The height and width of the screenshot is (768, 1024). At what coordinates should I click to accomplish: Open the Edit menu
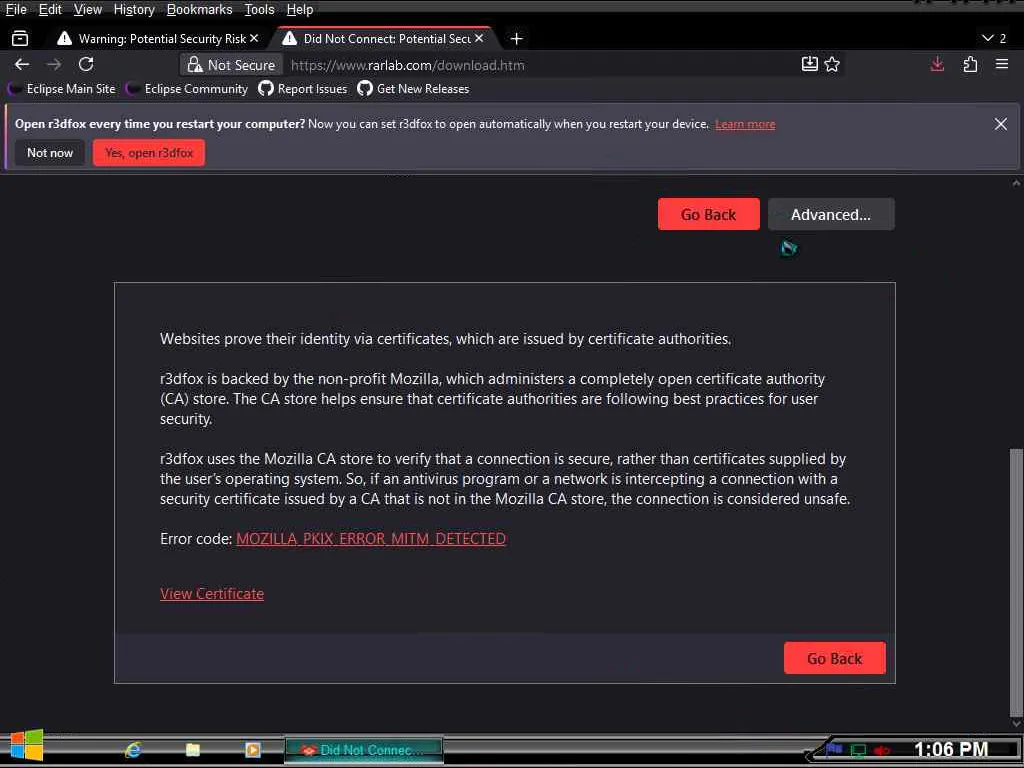(x=50, y=10)
